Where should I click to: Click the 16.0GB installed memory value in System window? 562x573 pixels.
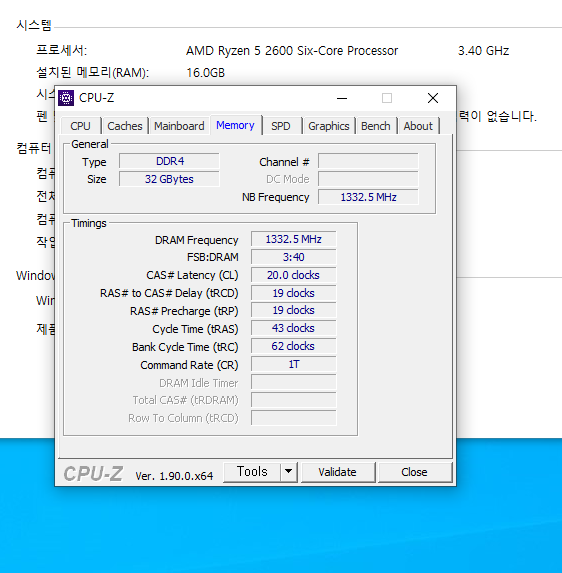pos(206,73)
